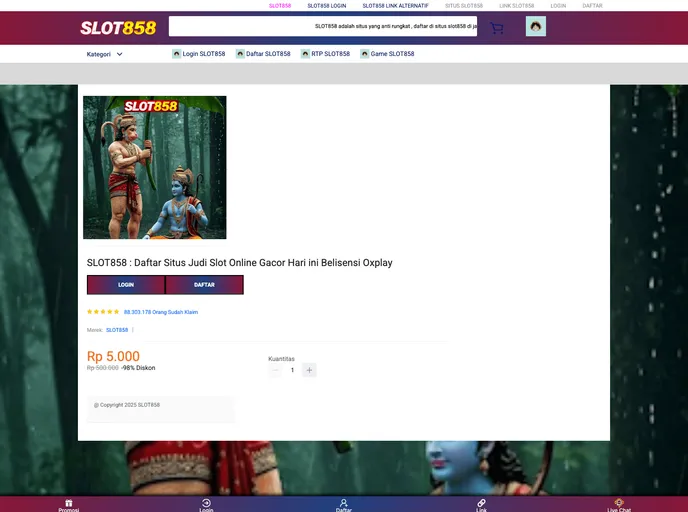Click the Daftar SLOT858 nav link

pyautogui.click(x=268, y=54)
